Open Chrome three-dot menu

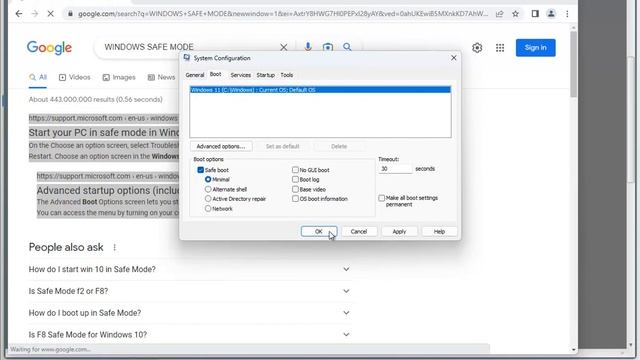coord(567,14)
